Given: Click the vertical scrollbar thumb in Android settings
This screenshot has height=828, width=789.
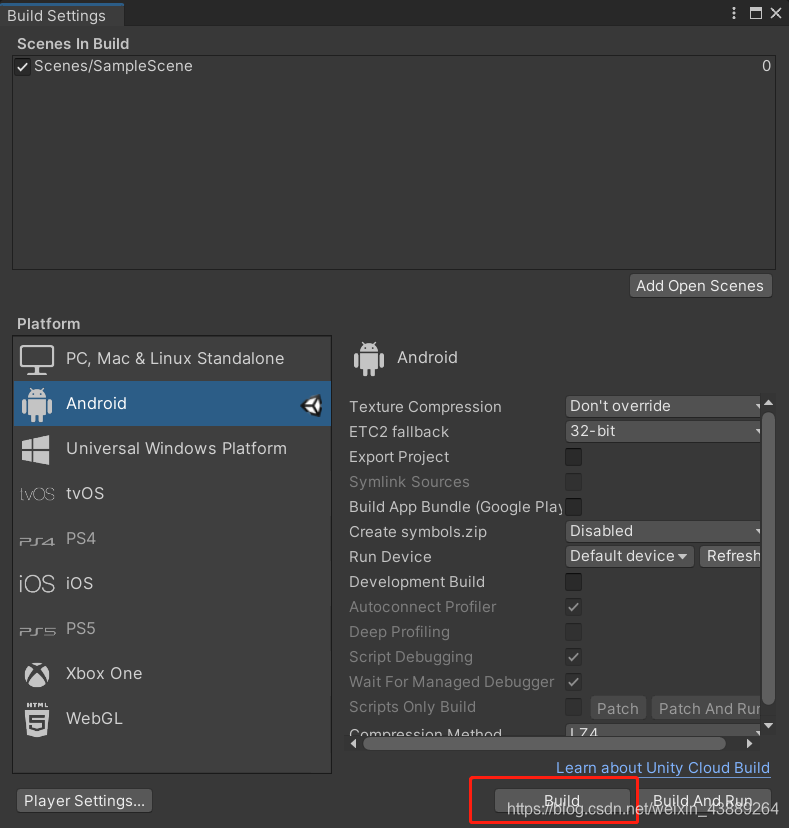Looking at the screenshot, I should tap(769, 558).
